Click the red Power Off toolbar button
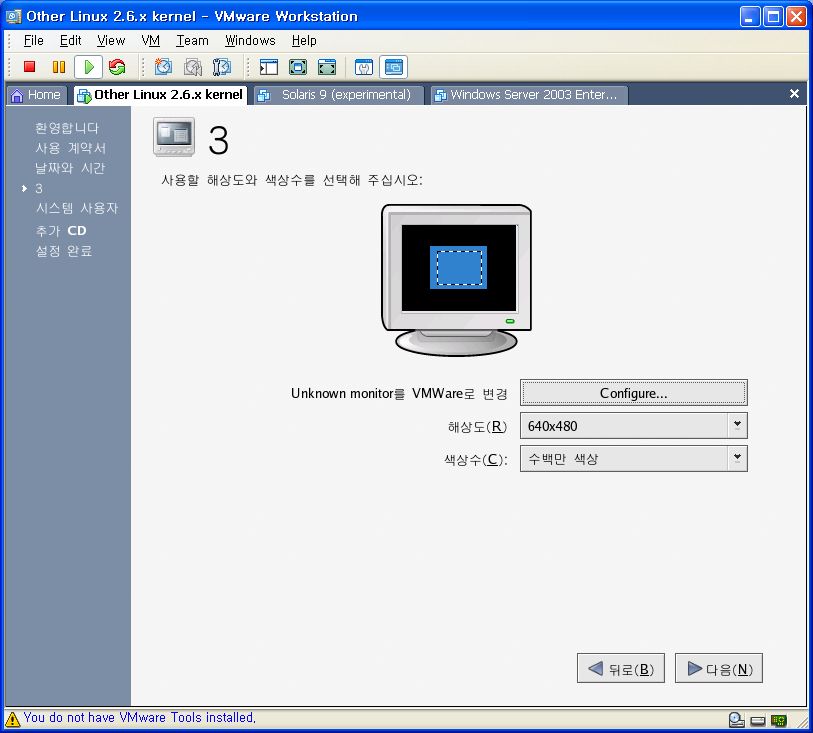 [x=30, y=67]
